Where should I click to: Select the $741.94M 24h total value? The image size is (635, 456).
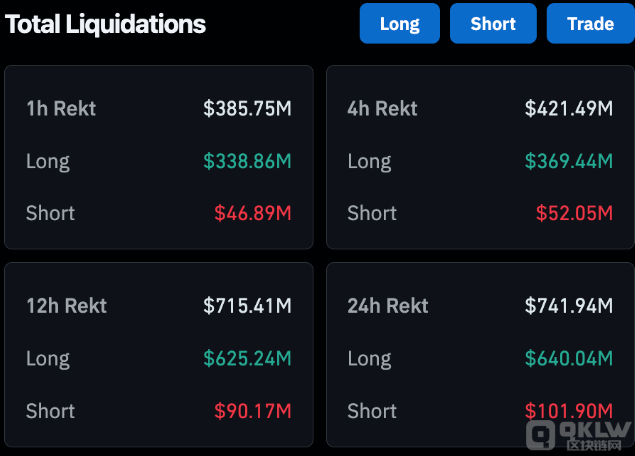pyautogui.click(x=568, y=306)
